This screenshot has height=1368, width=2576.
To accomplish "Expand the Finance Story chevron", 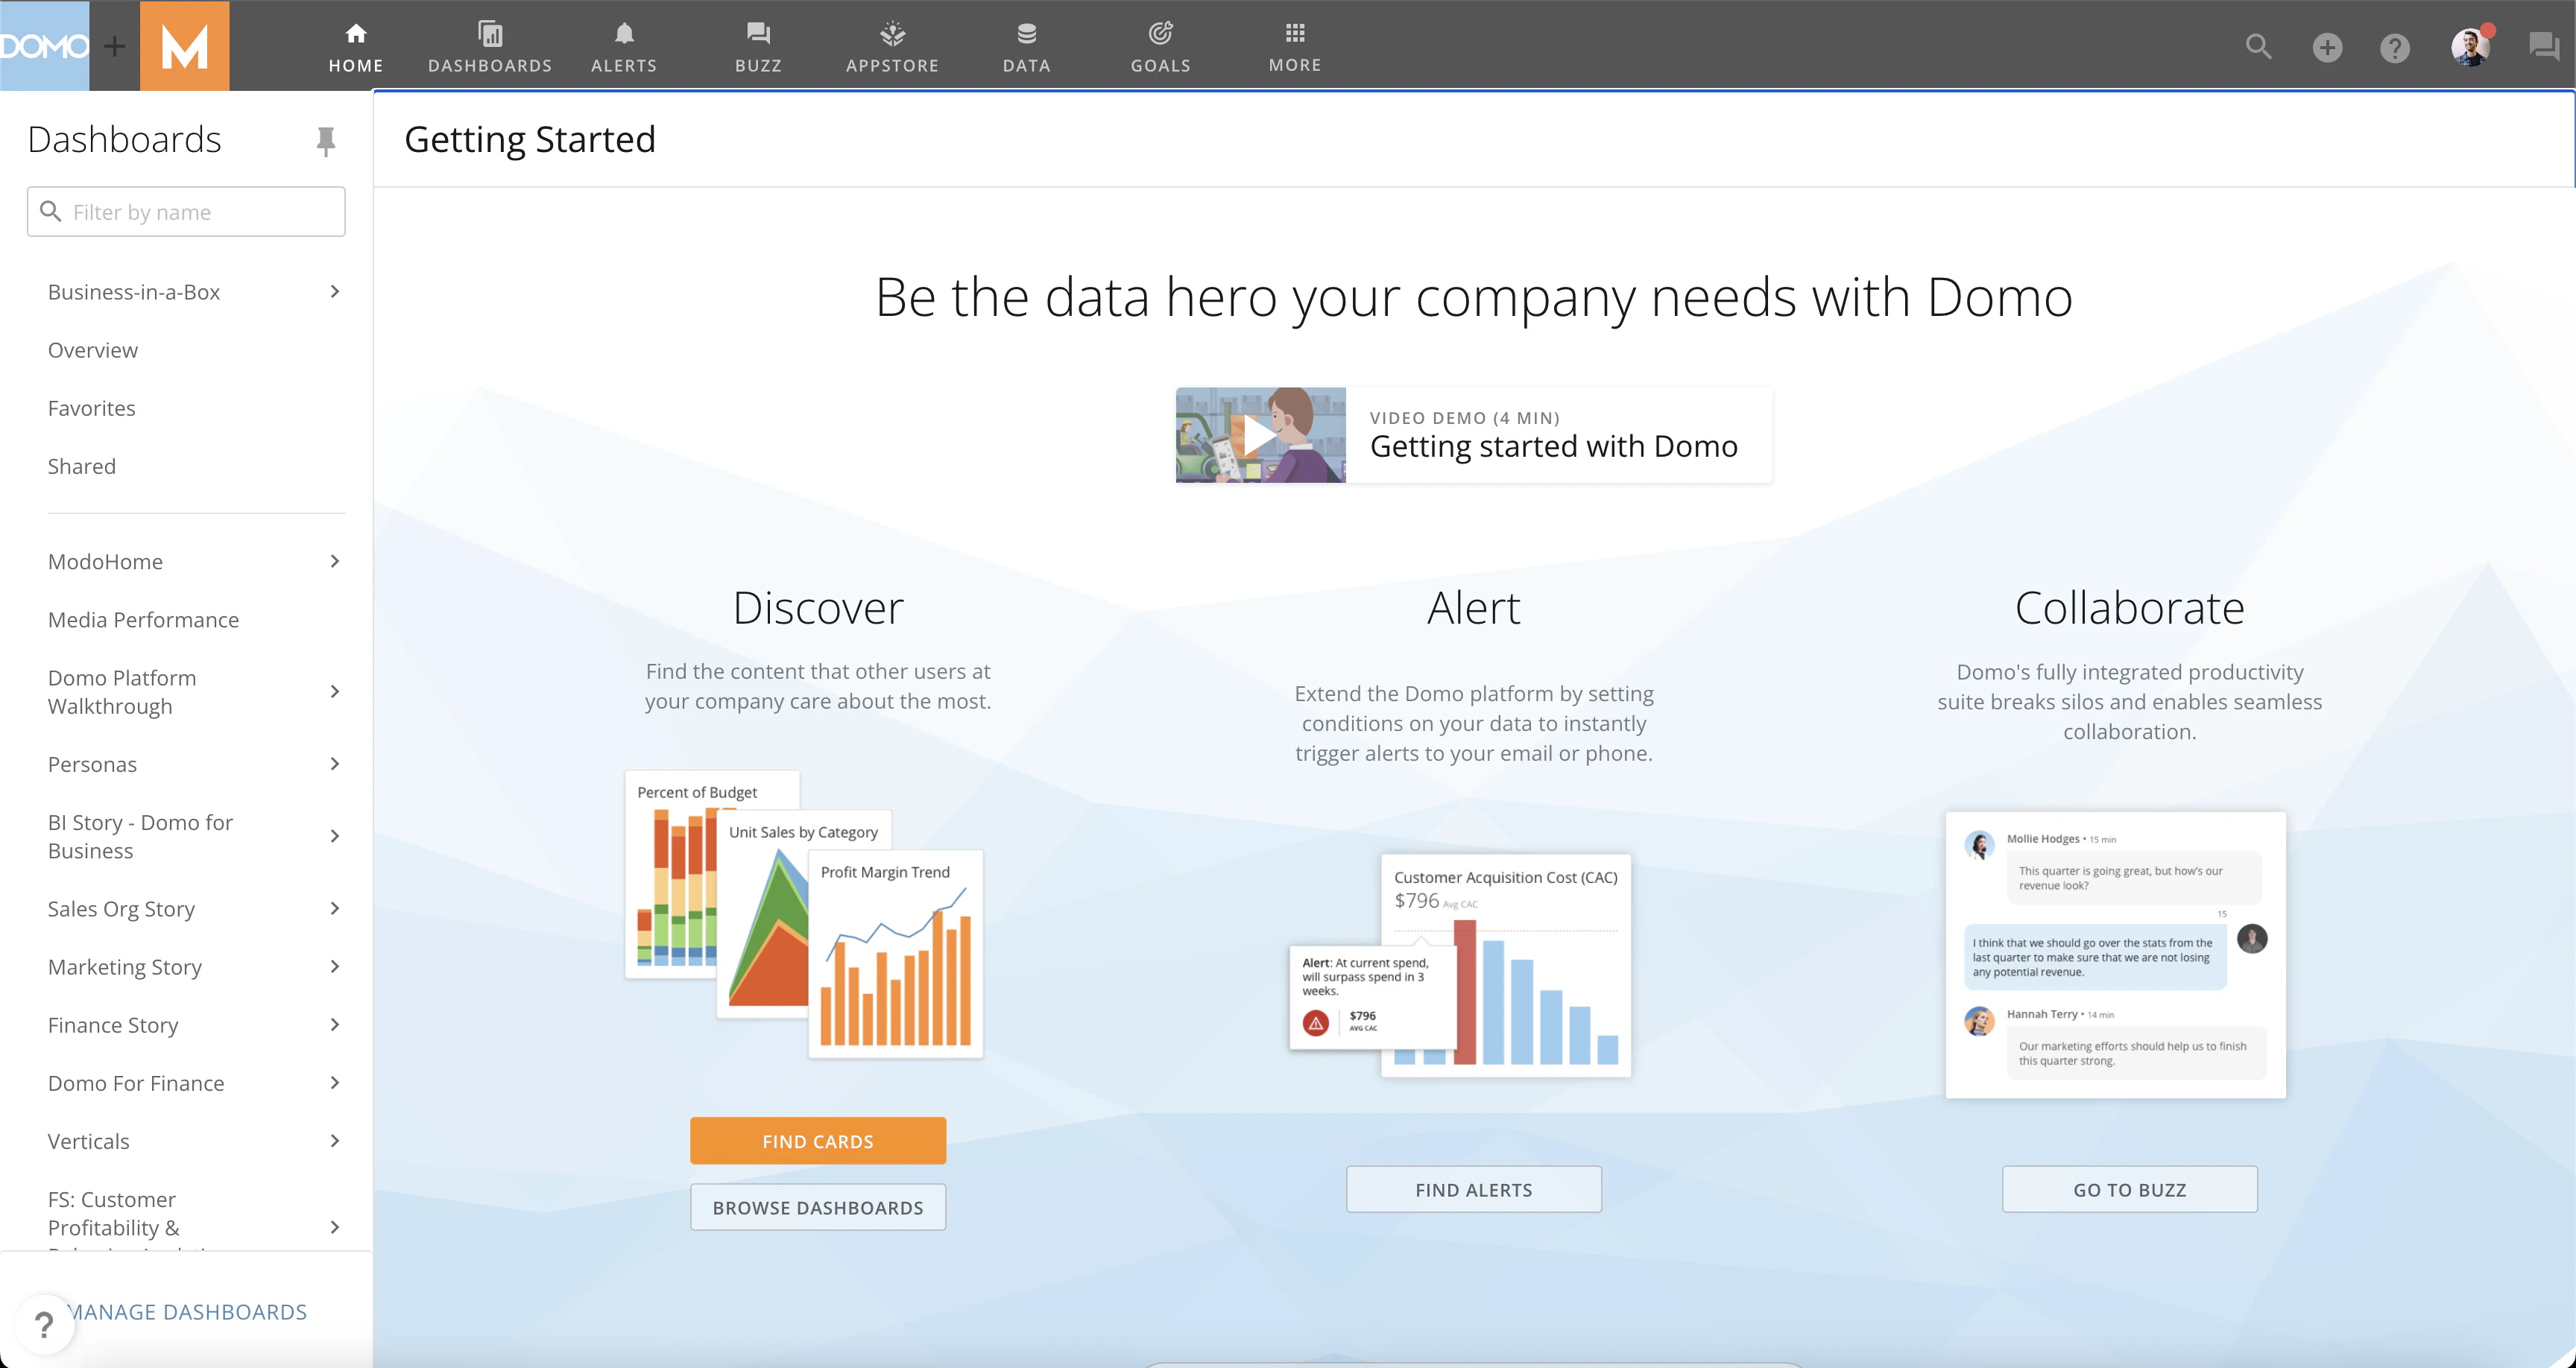I will [335, 1024].
